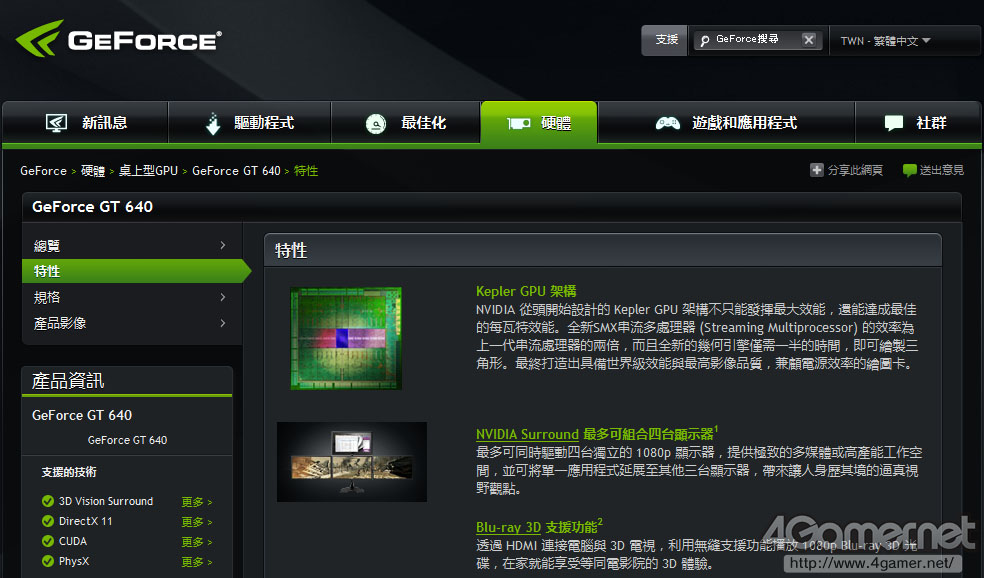Click the 3D Vision Surround text

pos(106,501)
